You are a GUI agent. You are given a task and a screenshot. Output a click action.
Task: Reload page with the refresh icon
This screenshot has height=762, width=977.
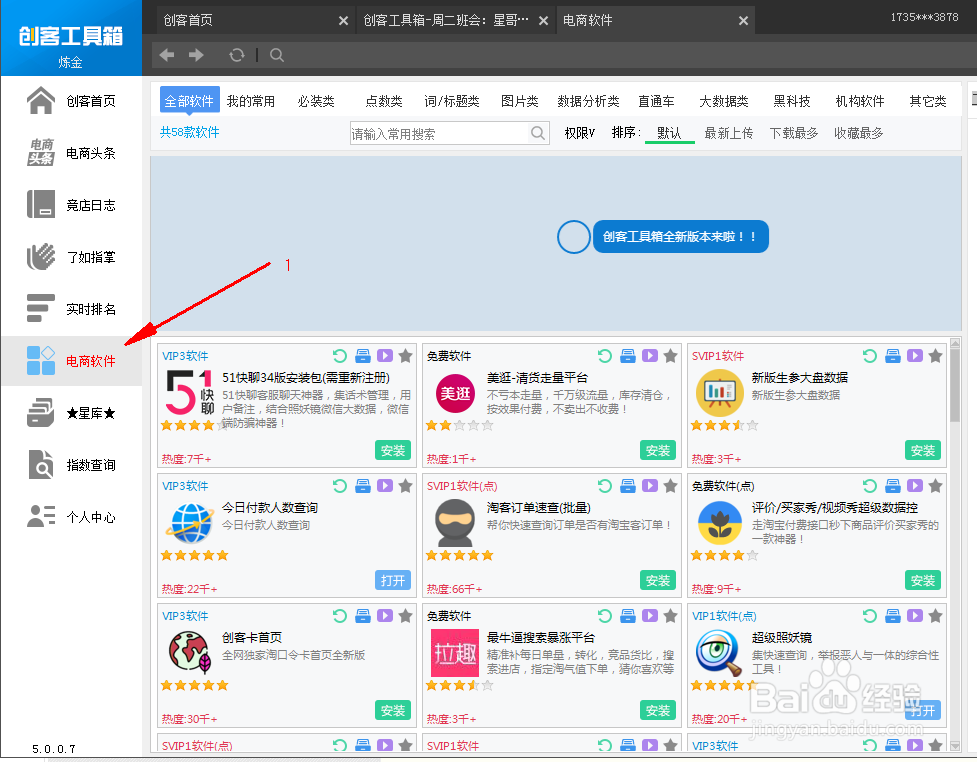(237, 55)
